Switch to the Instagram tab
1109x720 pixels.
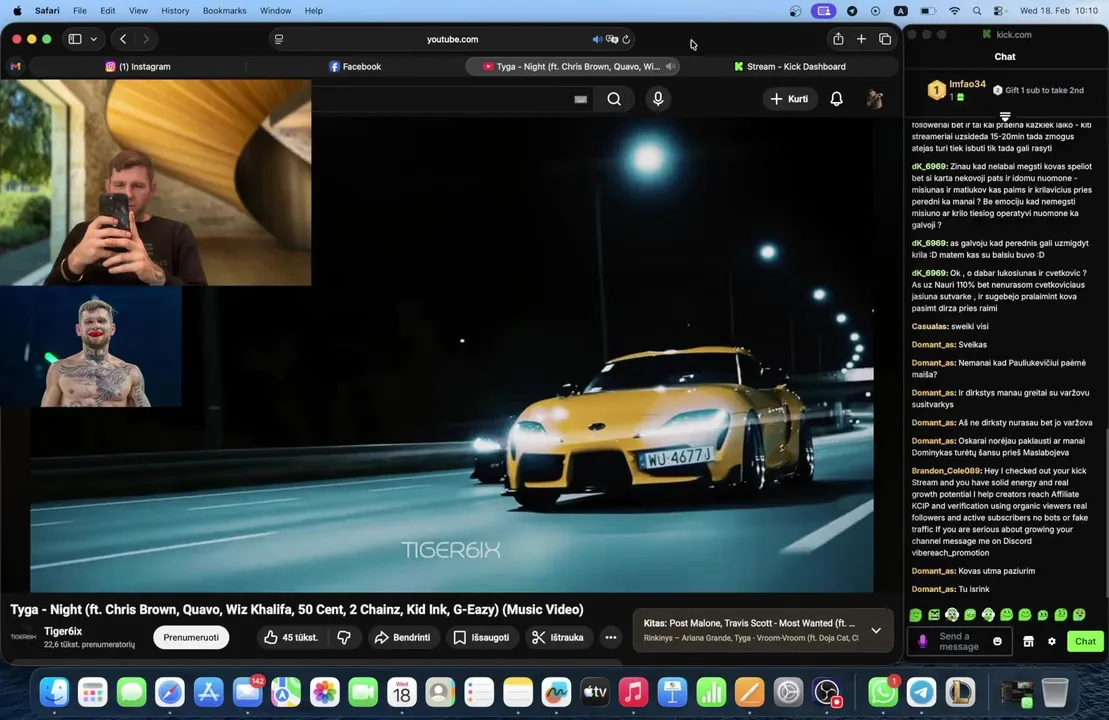point(138,66)
